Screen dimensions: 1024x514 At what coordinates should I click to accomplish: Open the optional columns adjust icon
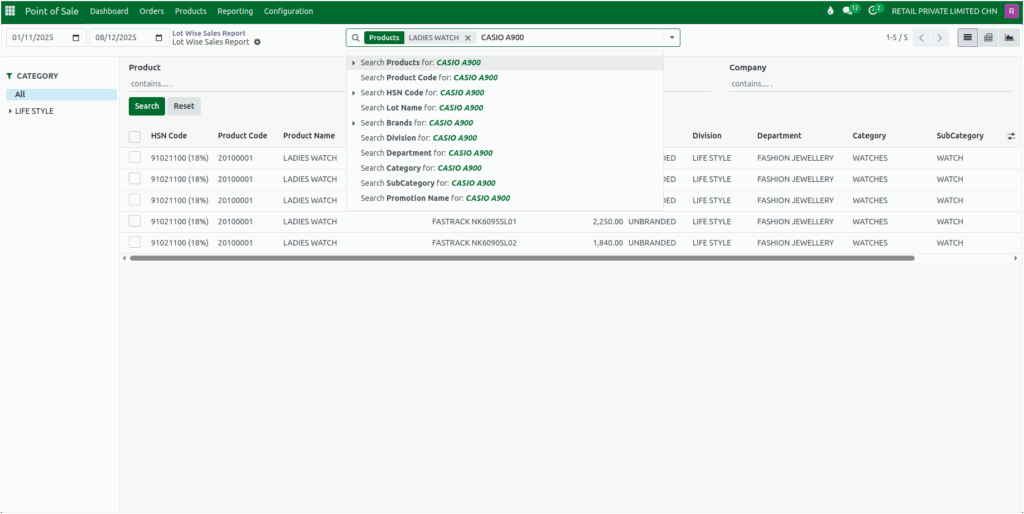click(1011, 136)
